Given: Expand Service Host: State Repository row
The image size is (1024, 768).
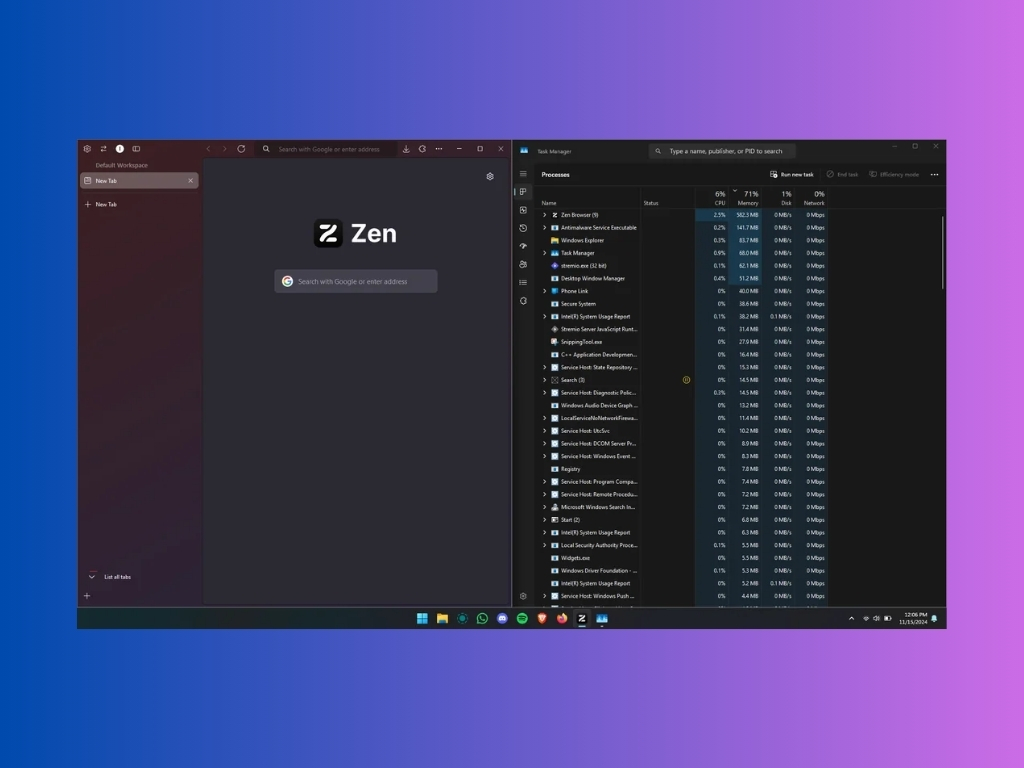Looking at the screenshot, I should 545,367.
